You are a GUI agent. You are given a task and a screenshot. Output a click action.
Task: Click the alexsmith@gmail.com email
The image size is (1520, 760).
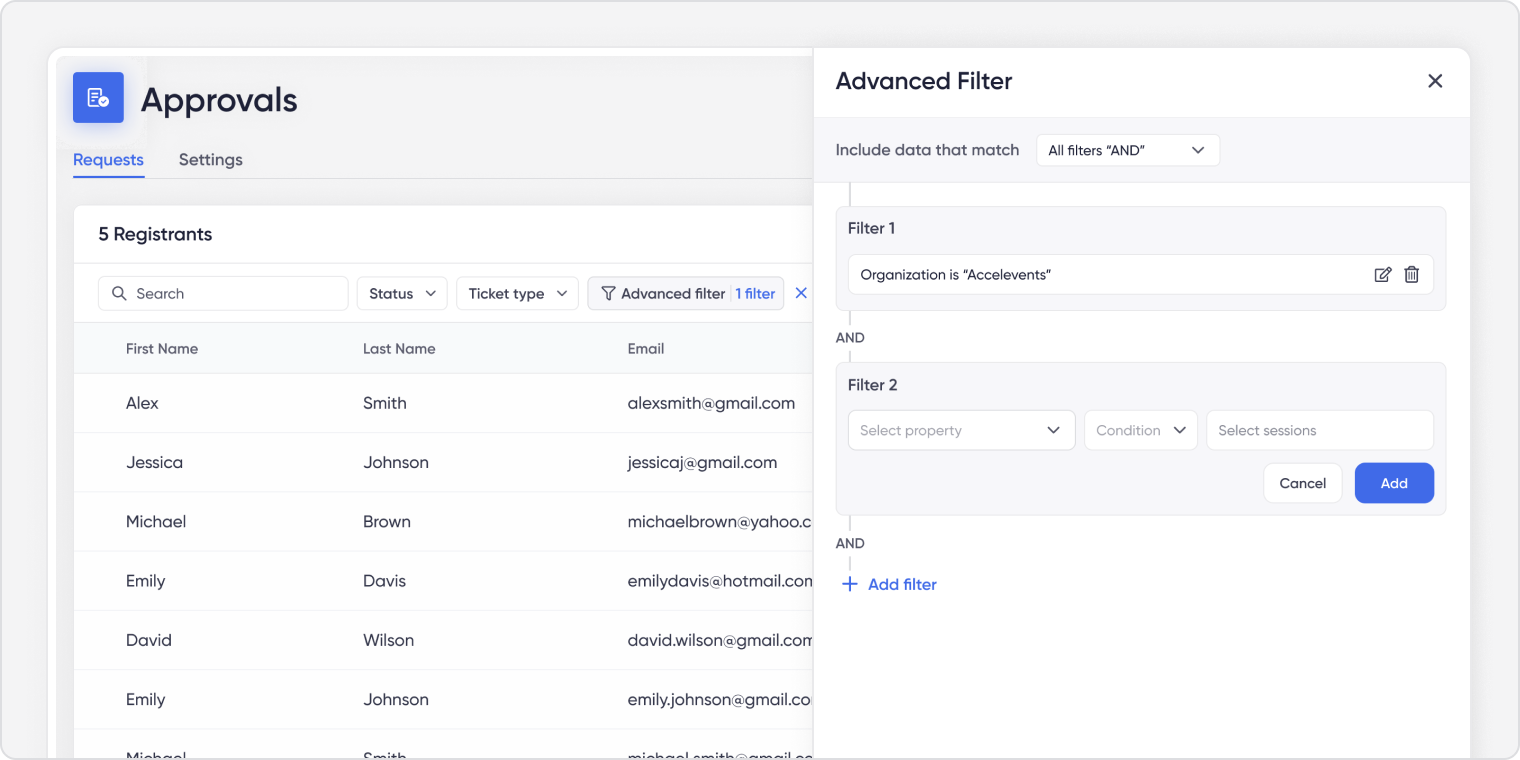click(711, 403)
